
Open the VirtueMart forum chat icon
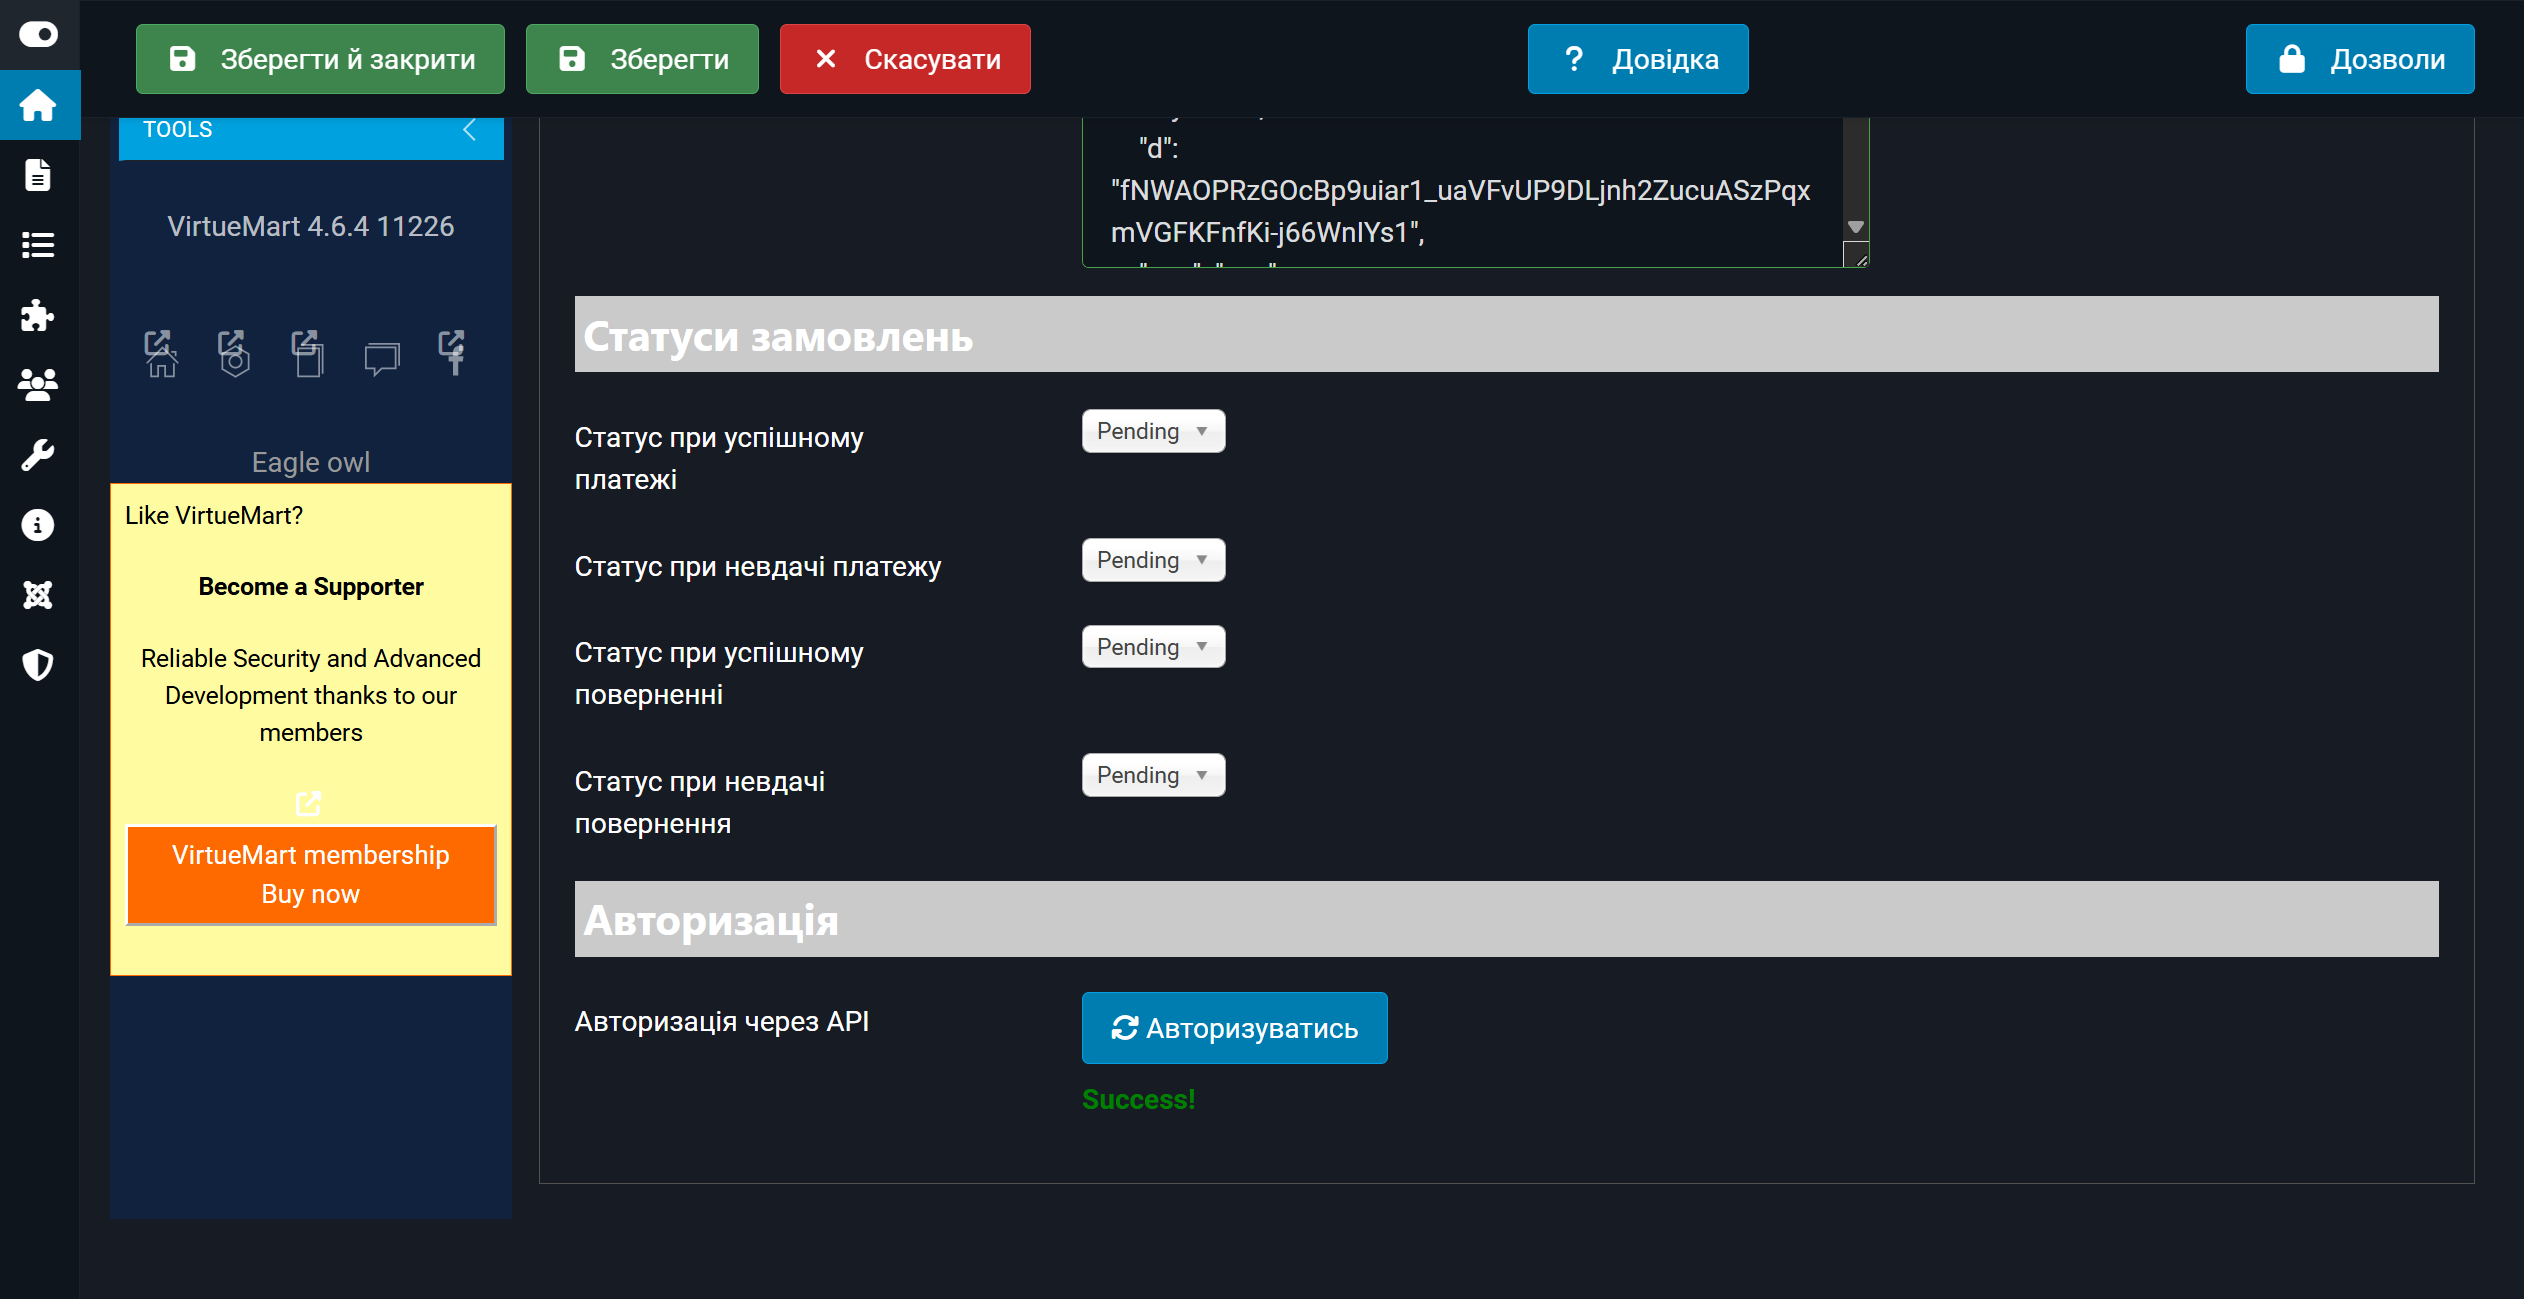[381, 357]
